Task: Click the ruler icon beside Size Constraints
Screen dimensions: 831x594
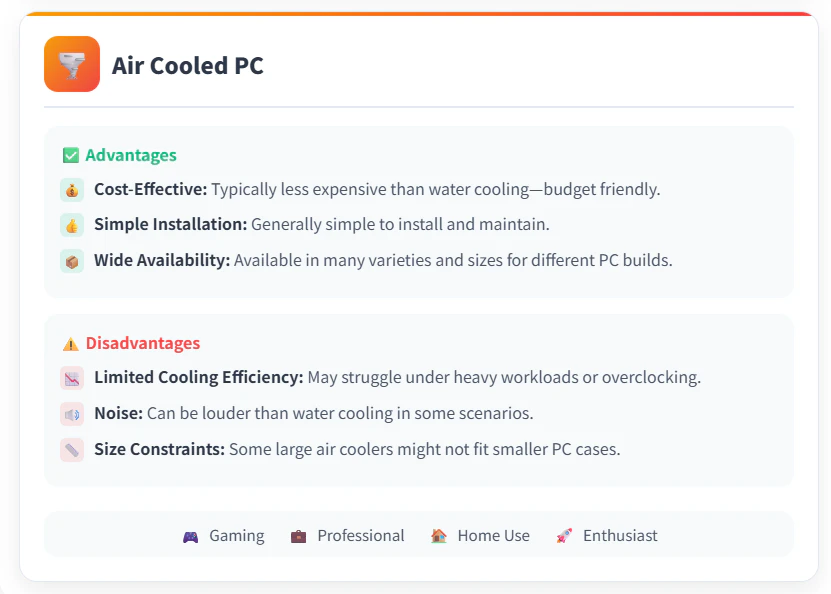Action: [x=71, y=449]
